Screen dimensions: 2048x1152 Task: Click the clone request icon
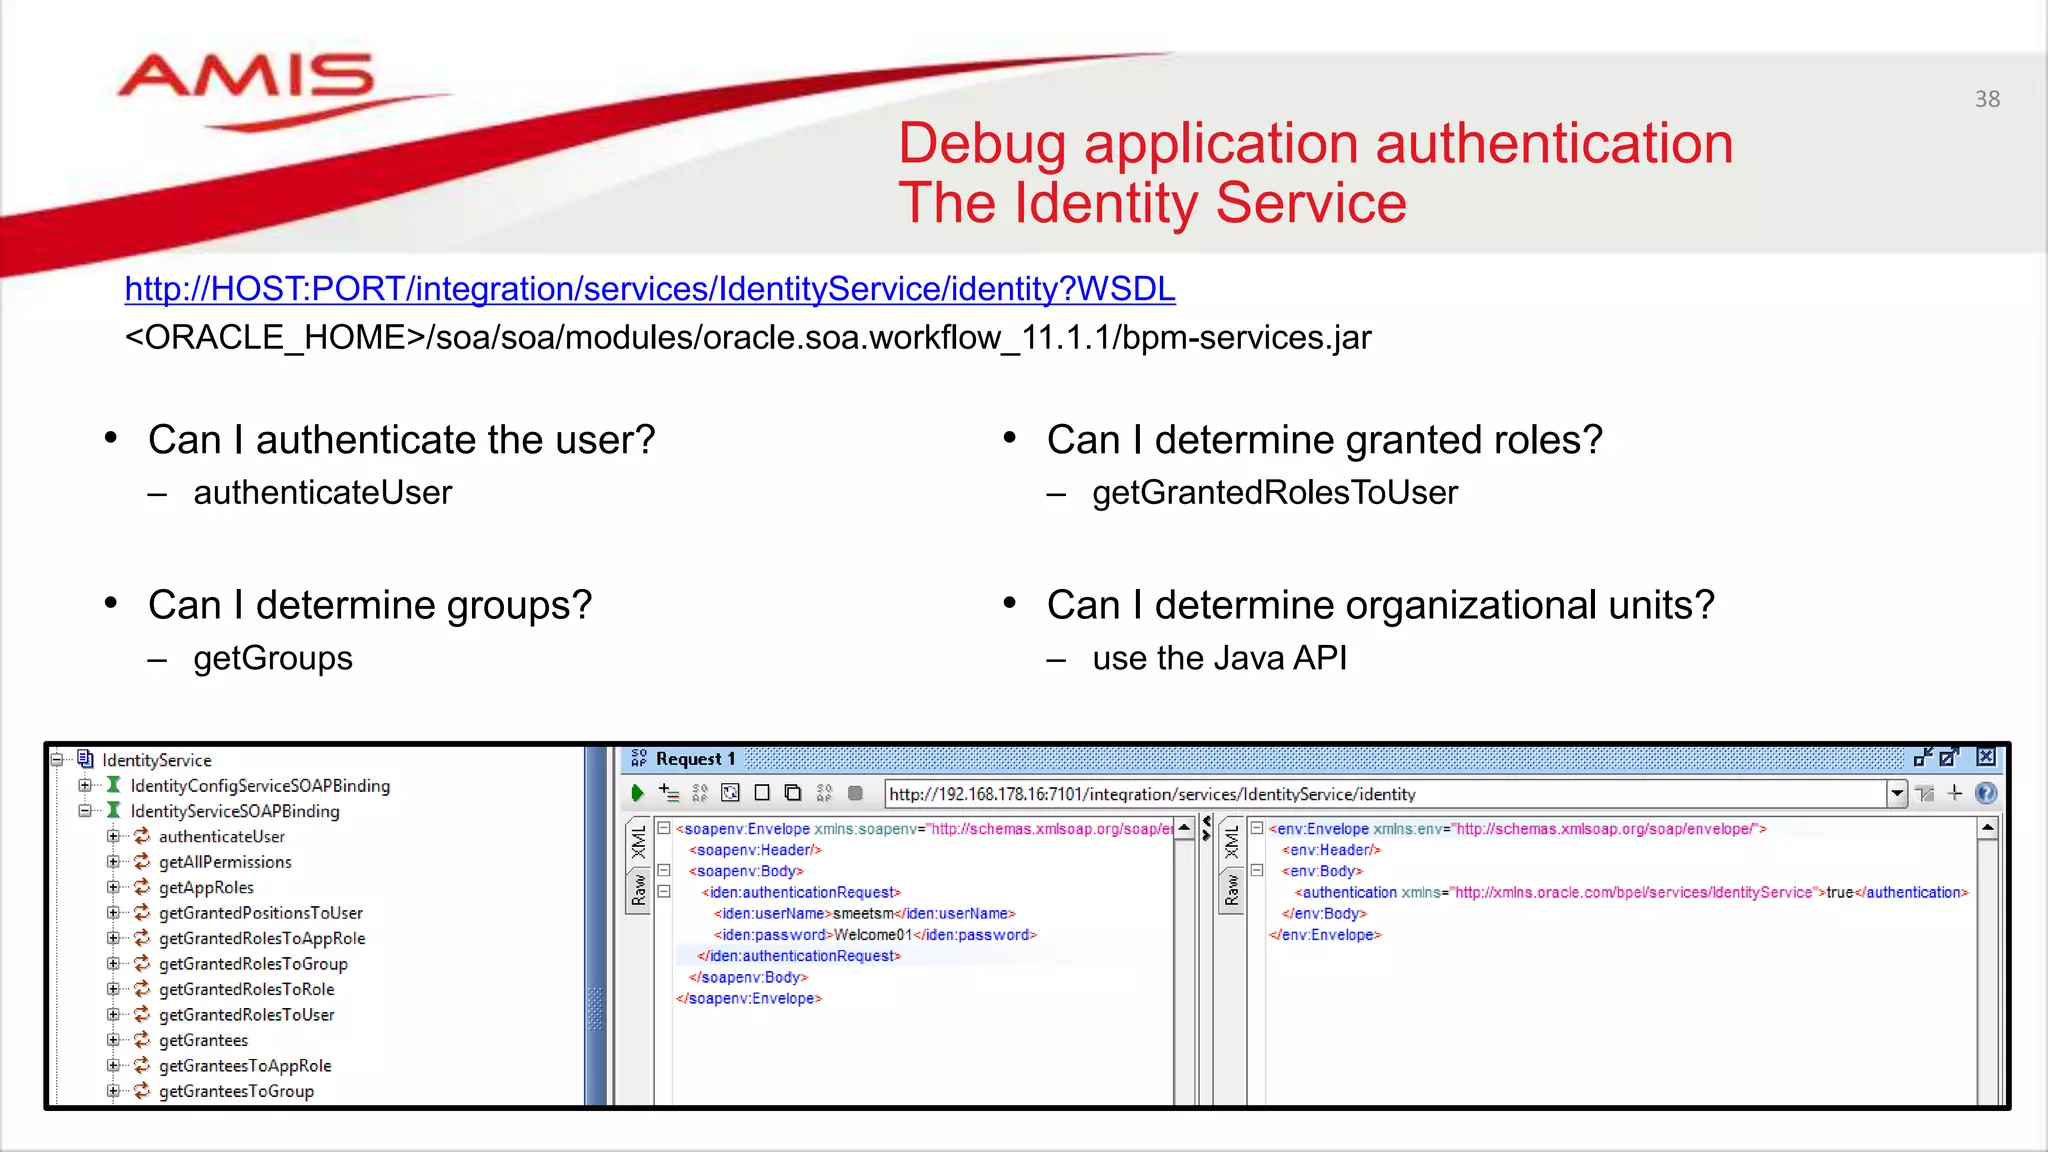point(792,793)
